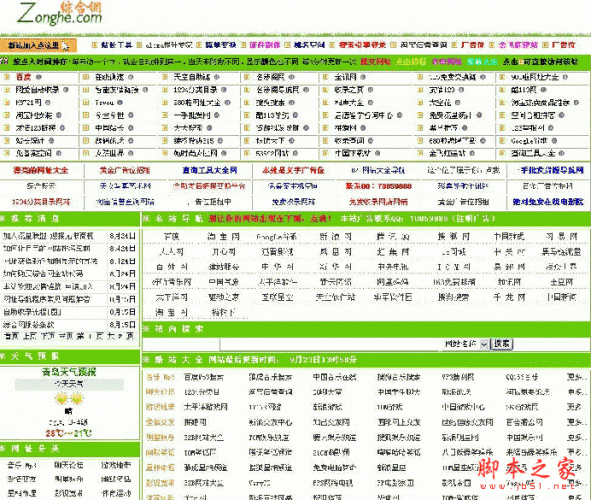Open the 中国站长 link
This screenshot has width=591, height=500.
pyautogui.click(x=109, y=128)
